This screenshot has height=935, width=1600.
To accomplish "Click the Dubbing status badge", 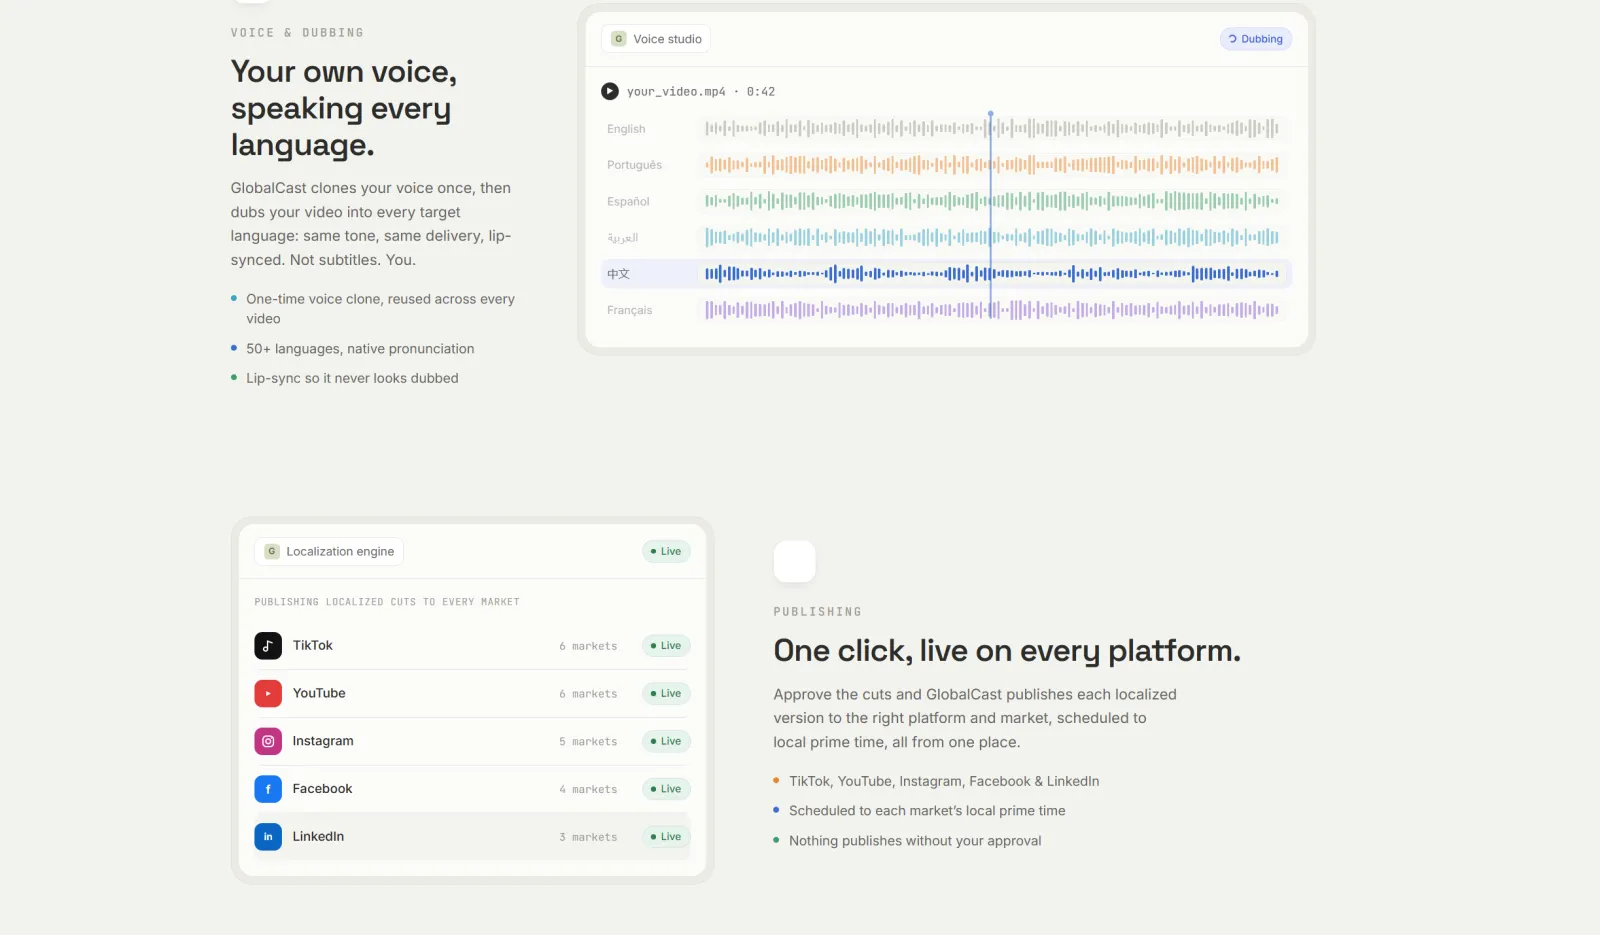I will coord(1255,39).
